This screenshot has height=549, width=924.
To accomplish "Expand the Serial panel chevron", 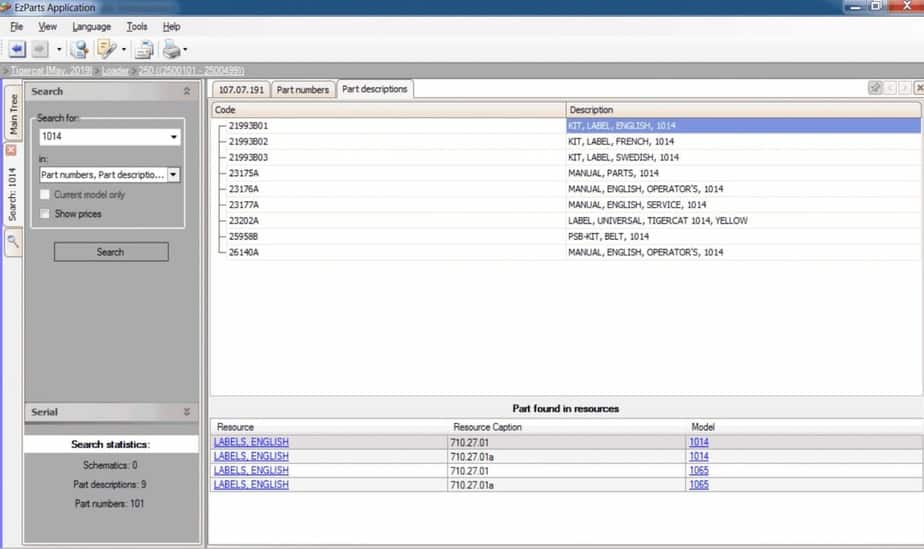I will coord(186,412).
